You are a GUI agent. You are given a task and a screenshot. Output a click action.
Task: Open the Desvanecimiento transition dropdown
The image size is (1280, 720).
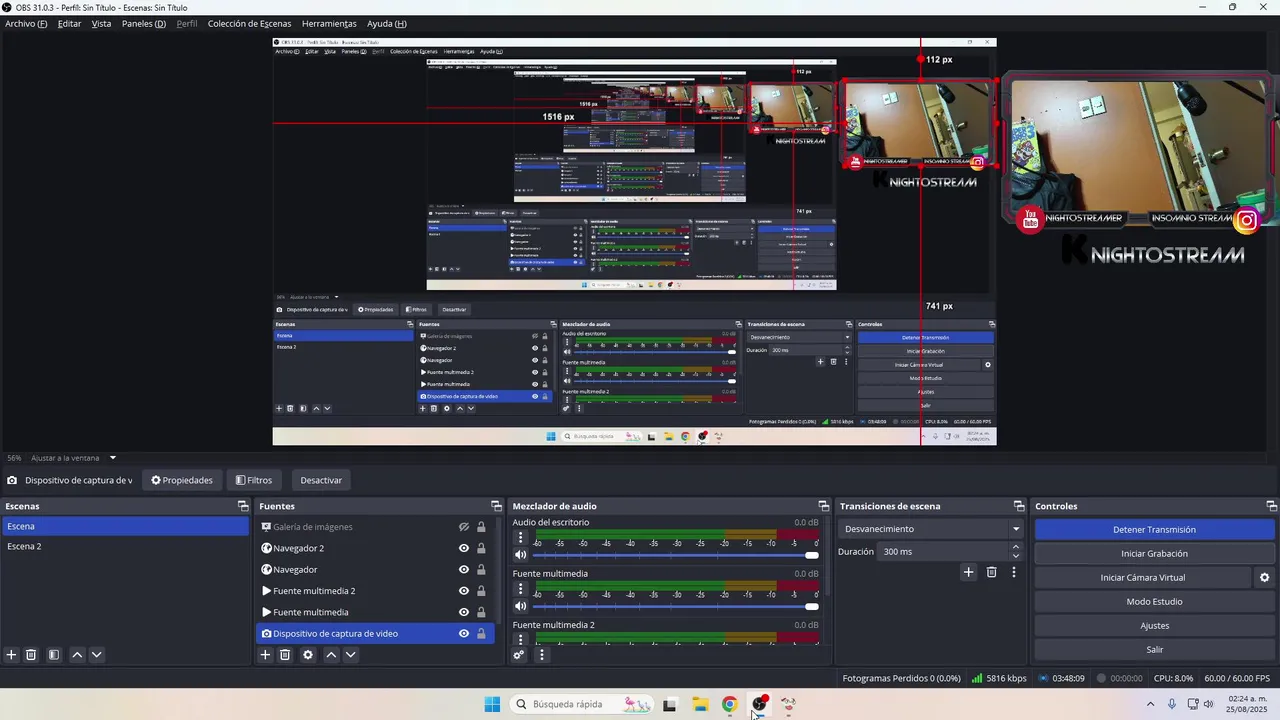click(931, 529)
